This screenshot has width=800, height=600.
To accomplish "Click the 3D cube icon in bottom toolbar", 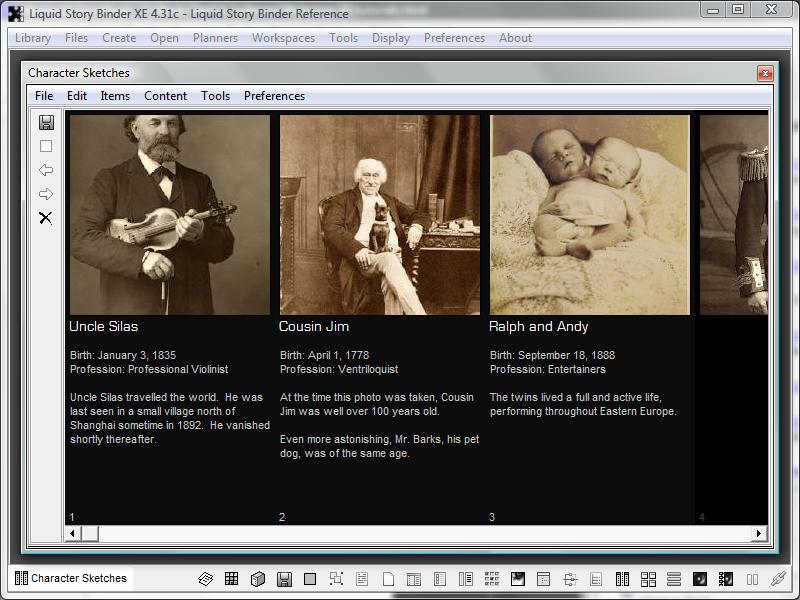I will [x=258, y=579].
